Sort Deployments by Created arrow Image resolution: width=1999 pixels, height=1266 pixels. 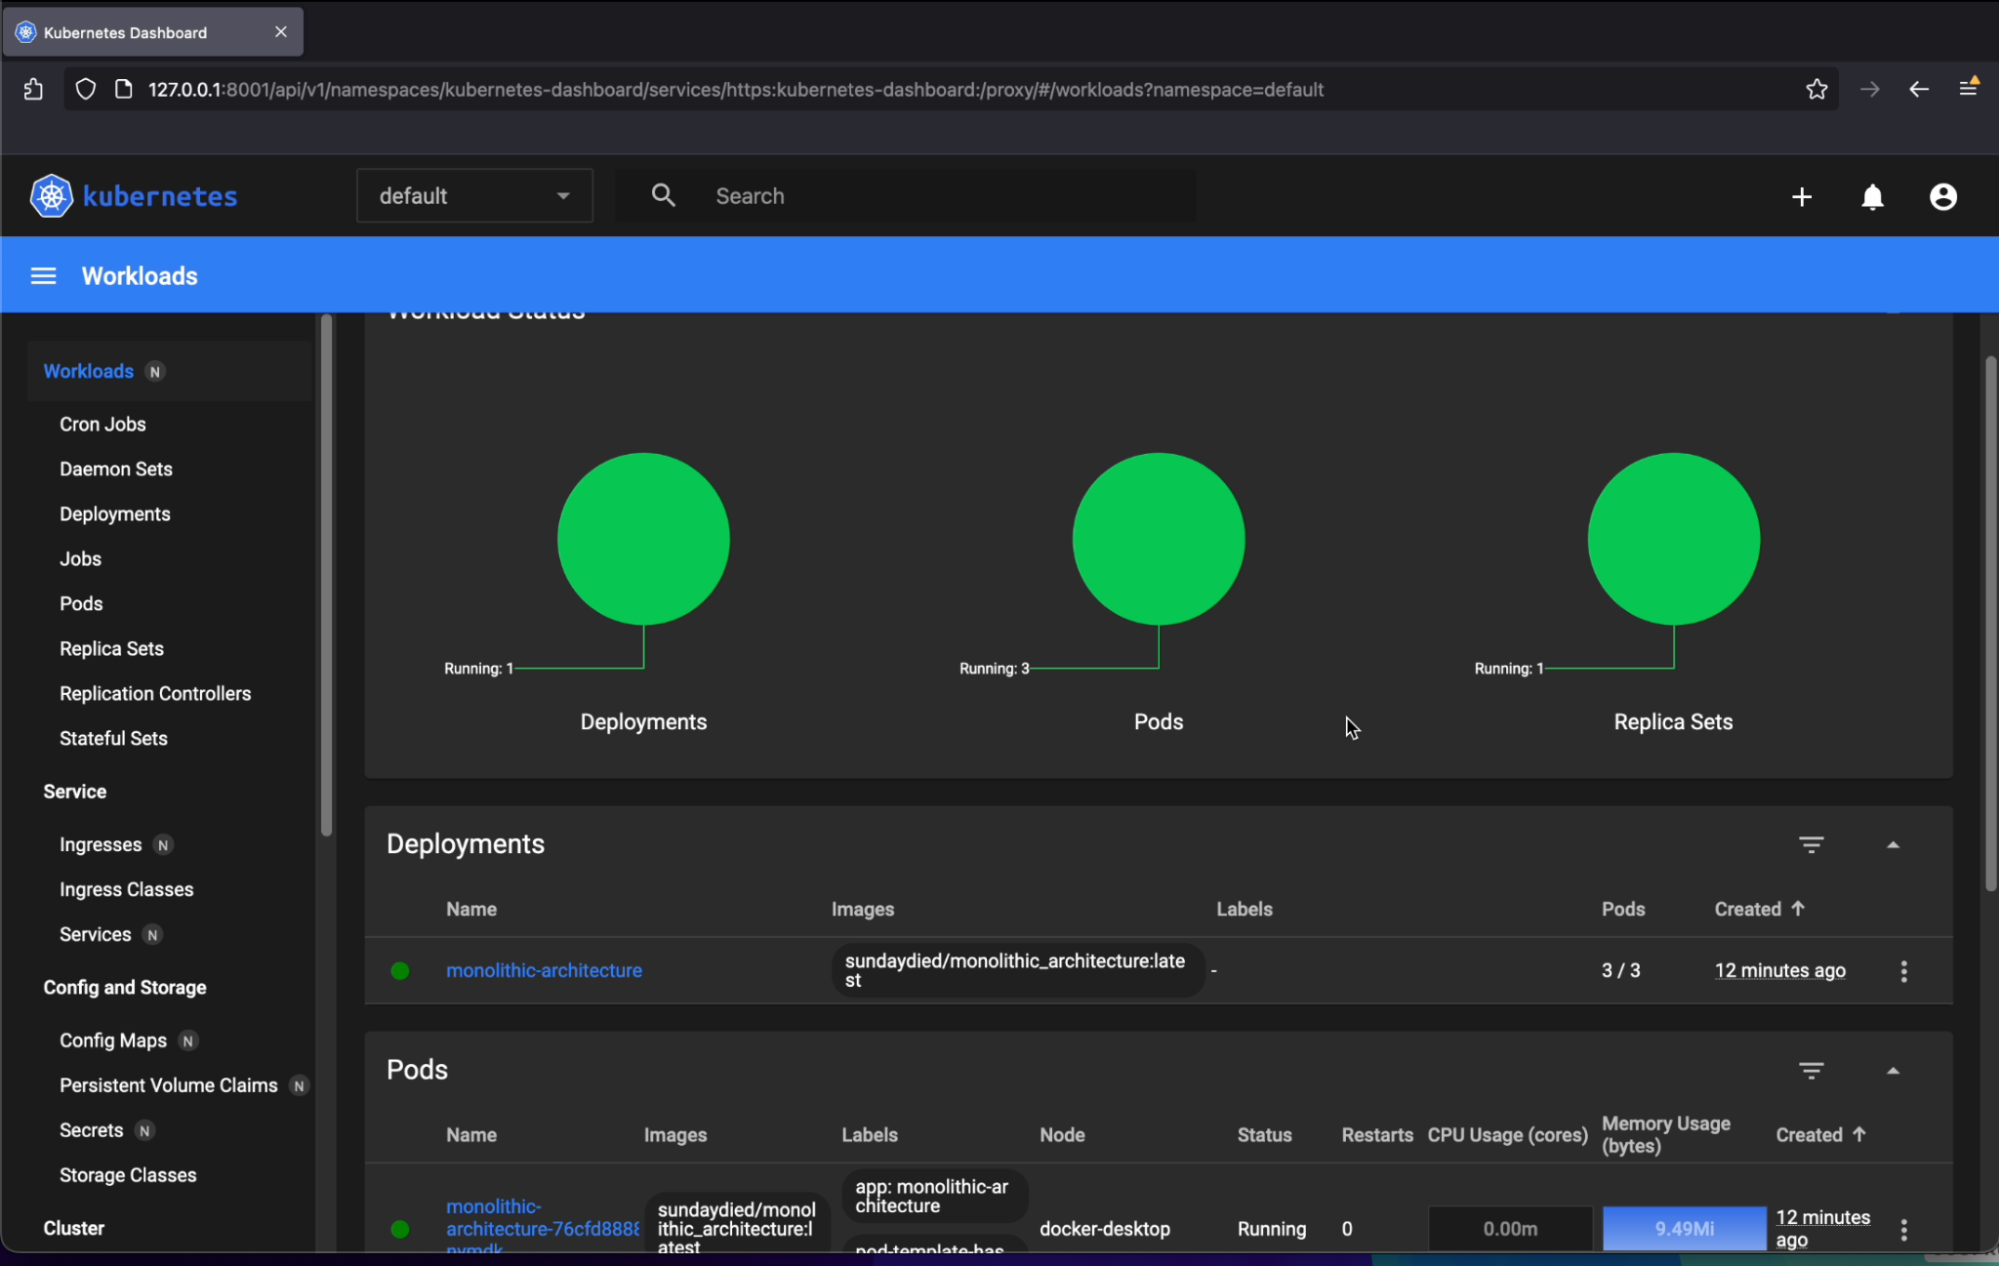click(1798, 908)
